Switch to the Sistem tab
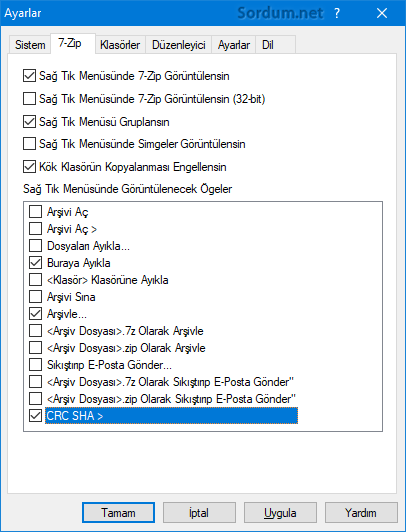406x532 pixels. tap(30, 45)
